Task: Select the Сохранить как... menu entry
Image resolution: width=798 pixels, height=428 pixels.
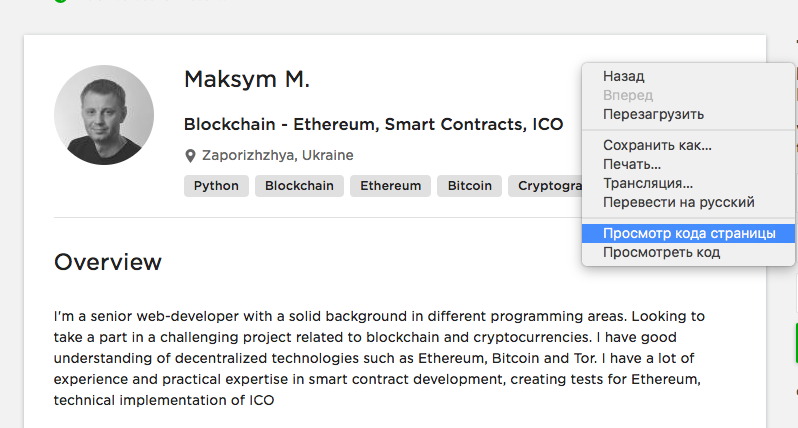Action: 657,145
